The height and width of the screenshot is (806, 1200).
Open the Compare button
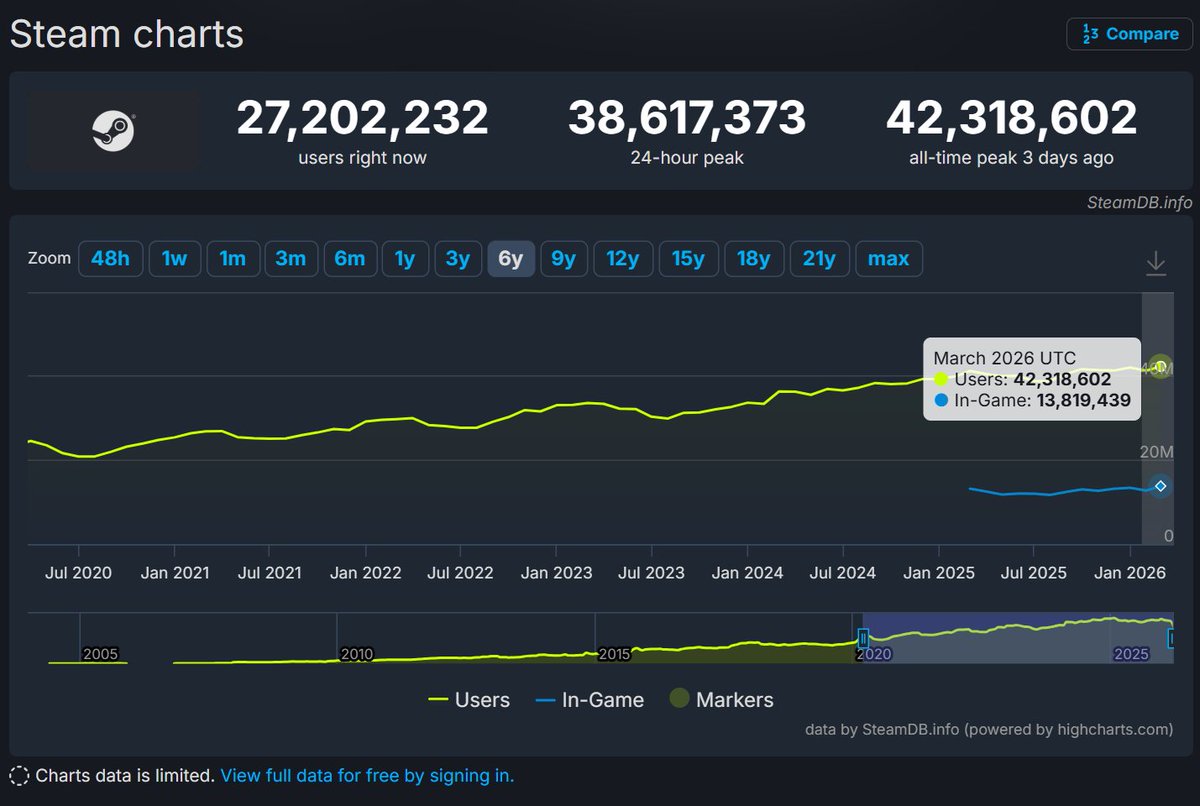1130,34
